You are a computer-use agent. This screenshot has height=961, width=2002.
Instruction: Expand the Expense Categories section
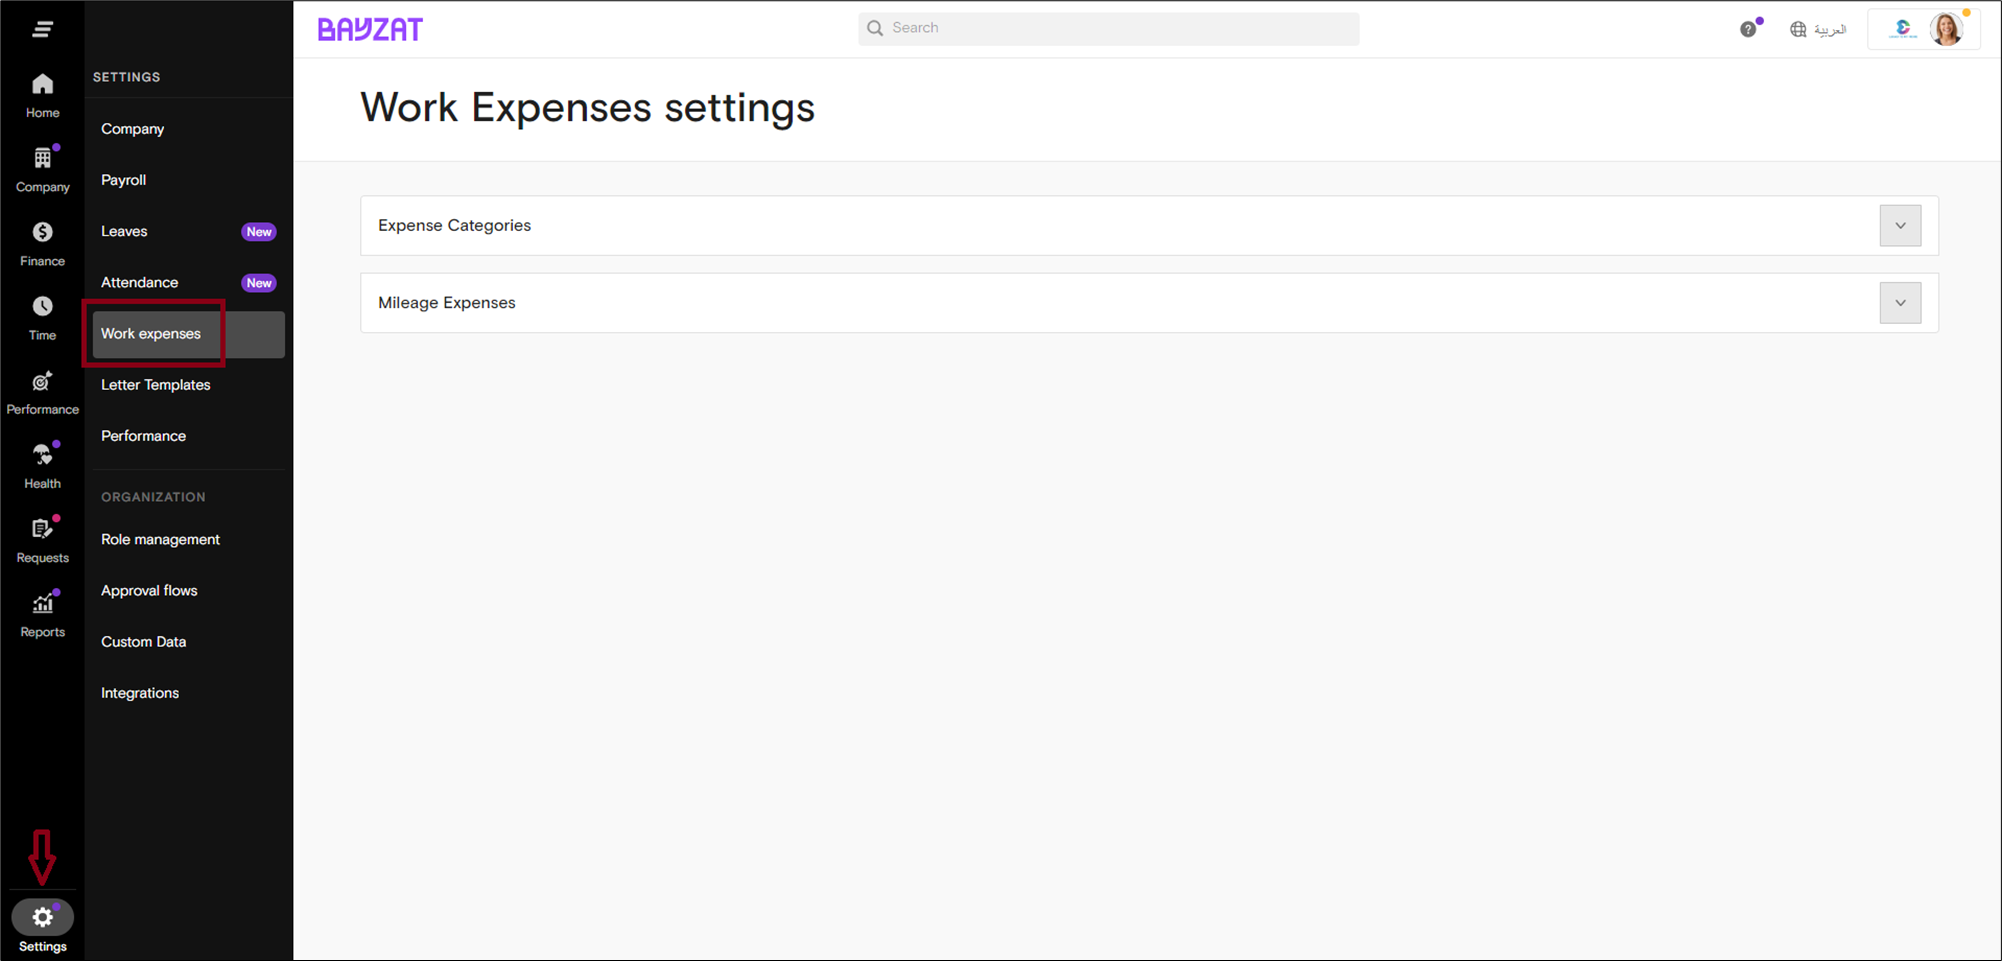click(1899, 225)
